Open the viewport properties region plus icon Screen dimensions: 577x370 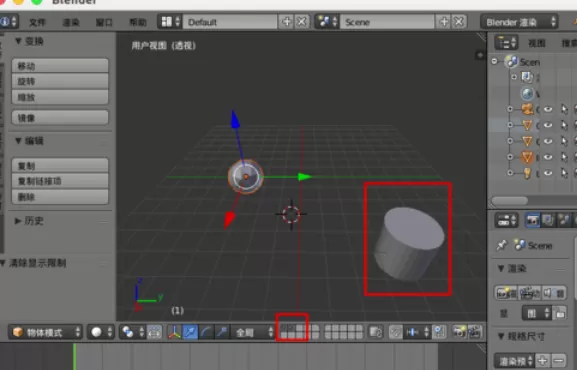[x=480, y=55]
